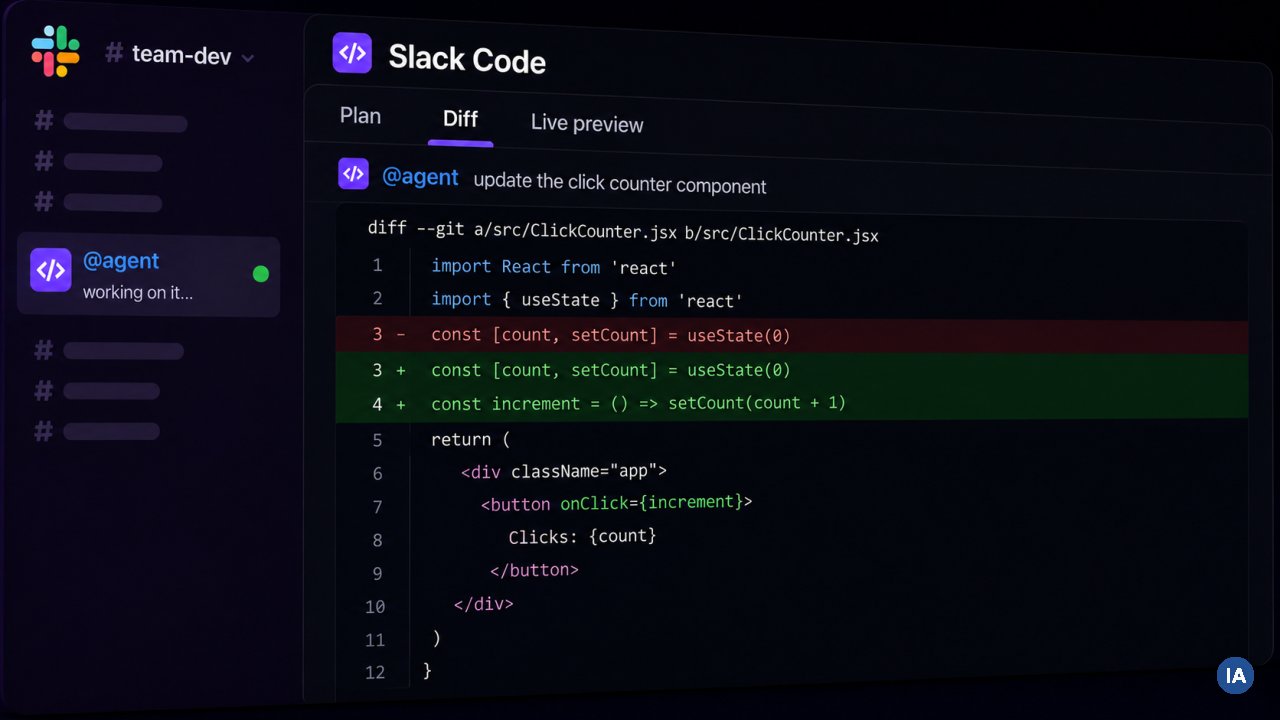The height and width of the screenshot is (720, 1280).
Task: Click the message text 'update the click counter component'
Action: pyautogui.click(x=620, y=184)
